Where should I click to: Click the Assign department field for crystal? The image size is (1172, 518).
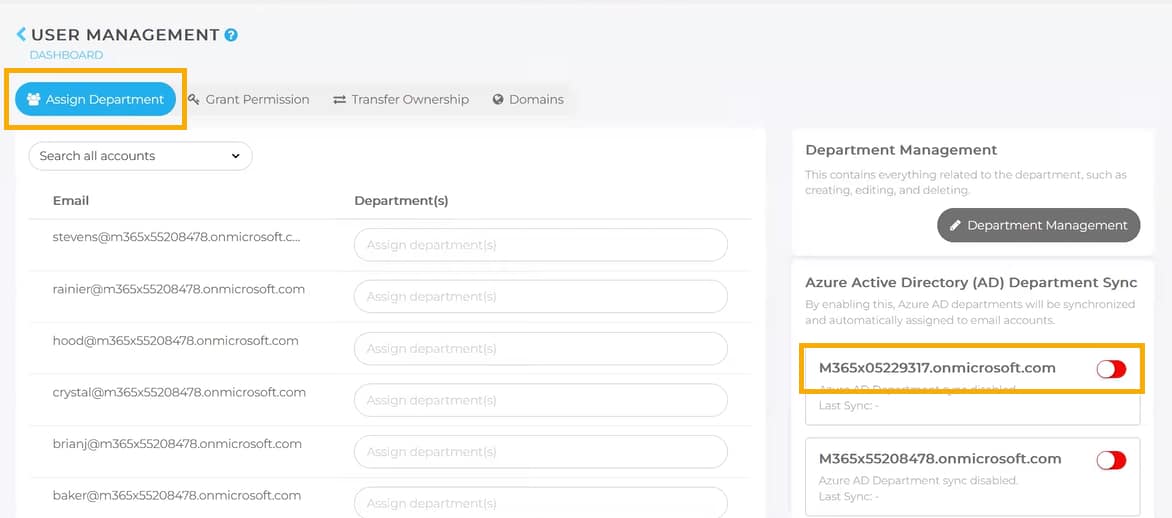[540, 400]
